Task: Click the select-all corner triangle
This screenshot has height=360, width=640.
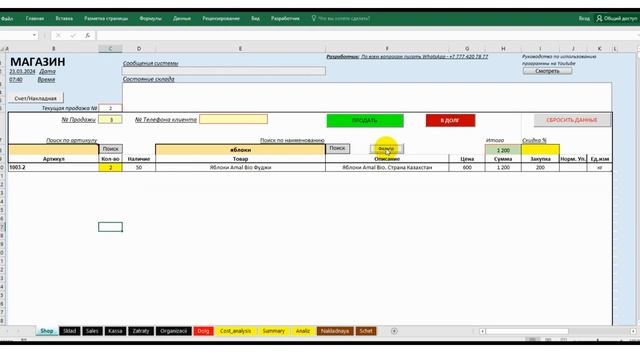Action: (x=2, y=49)
